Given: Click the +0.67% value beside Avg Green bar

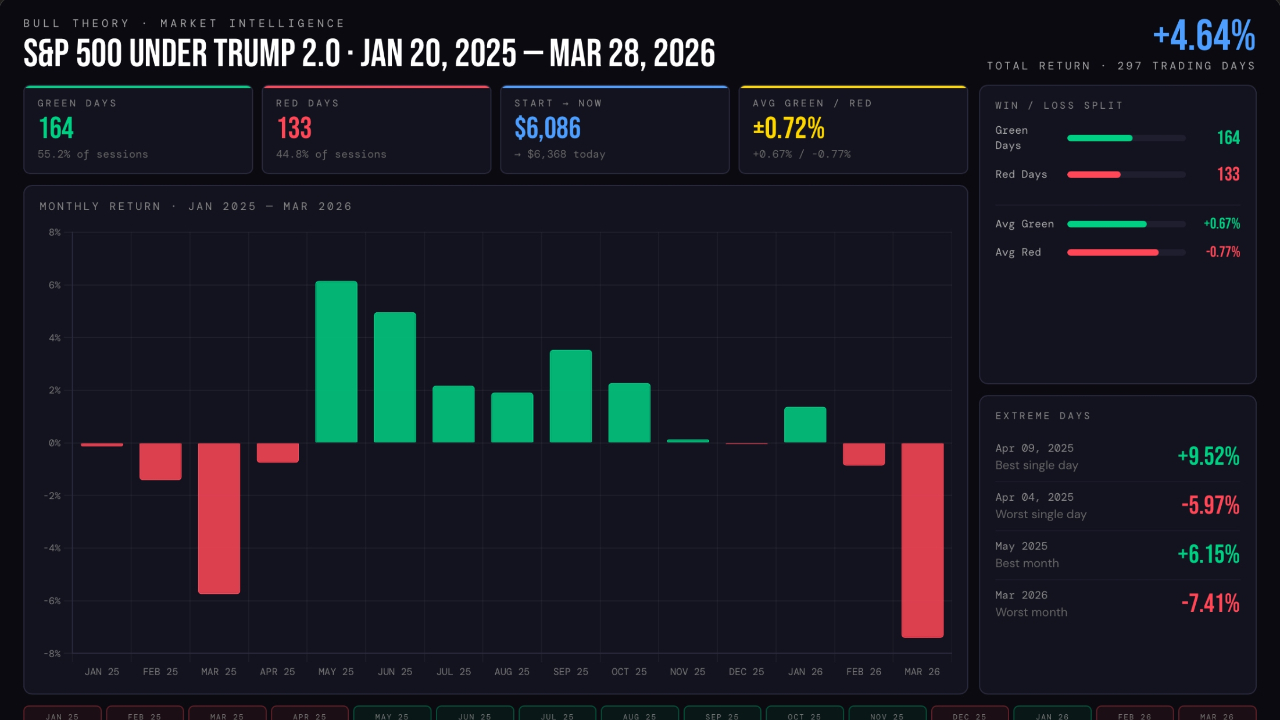Looking at the screenshot, I should coord(1222,224).
